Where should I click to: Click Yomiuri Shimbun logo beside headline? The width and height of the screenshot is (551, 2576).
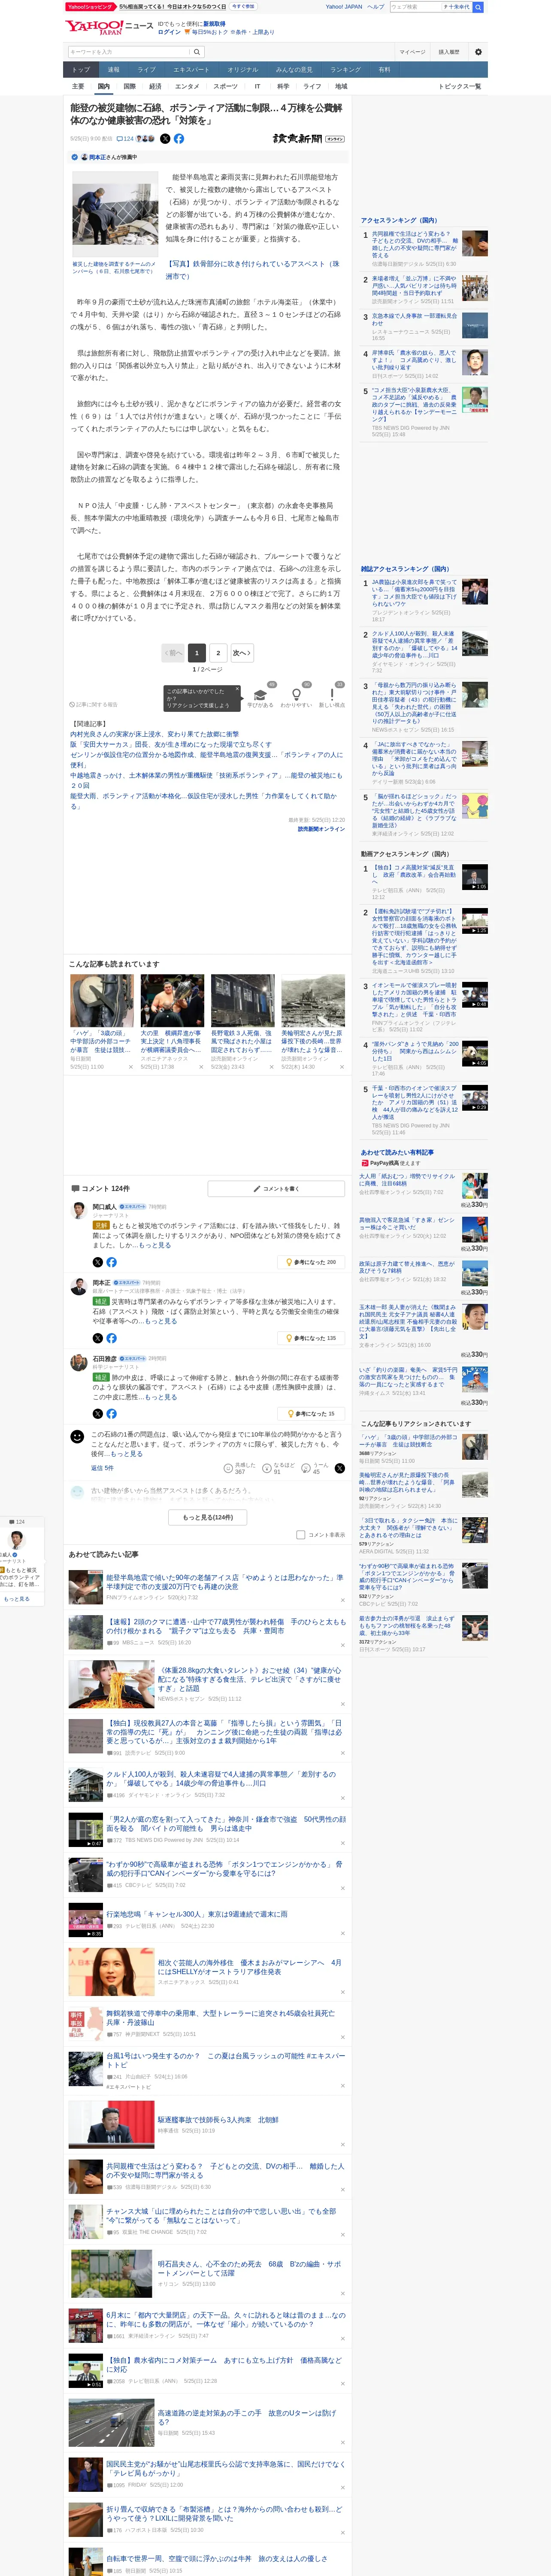pyautogui.click(x=309, y=139)
